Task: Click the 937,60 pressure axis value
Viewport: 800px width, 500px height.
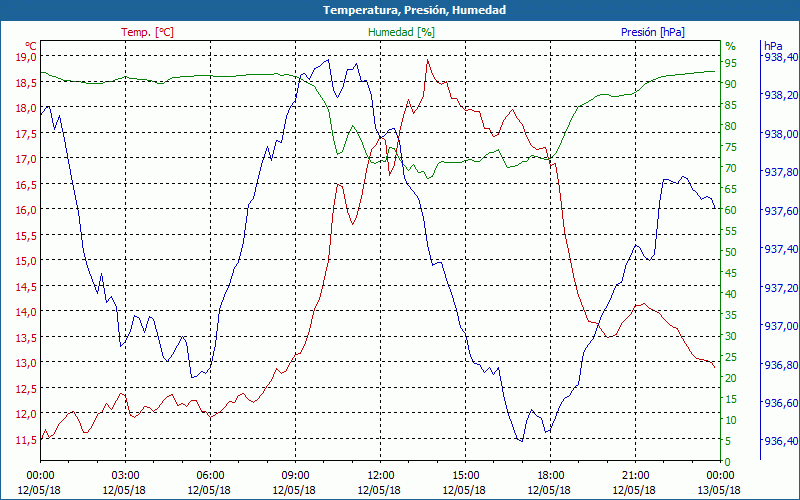Action: click(x=781, y=210)
